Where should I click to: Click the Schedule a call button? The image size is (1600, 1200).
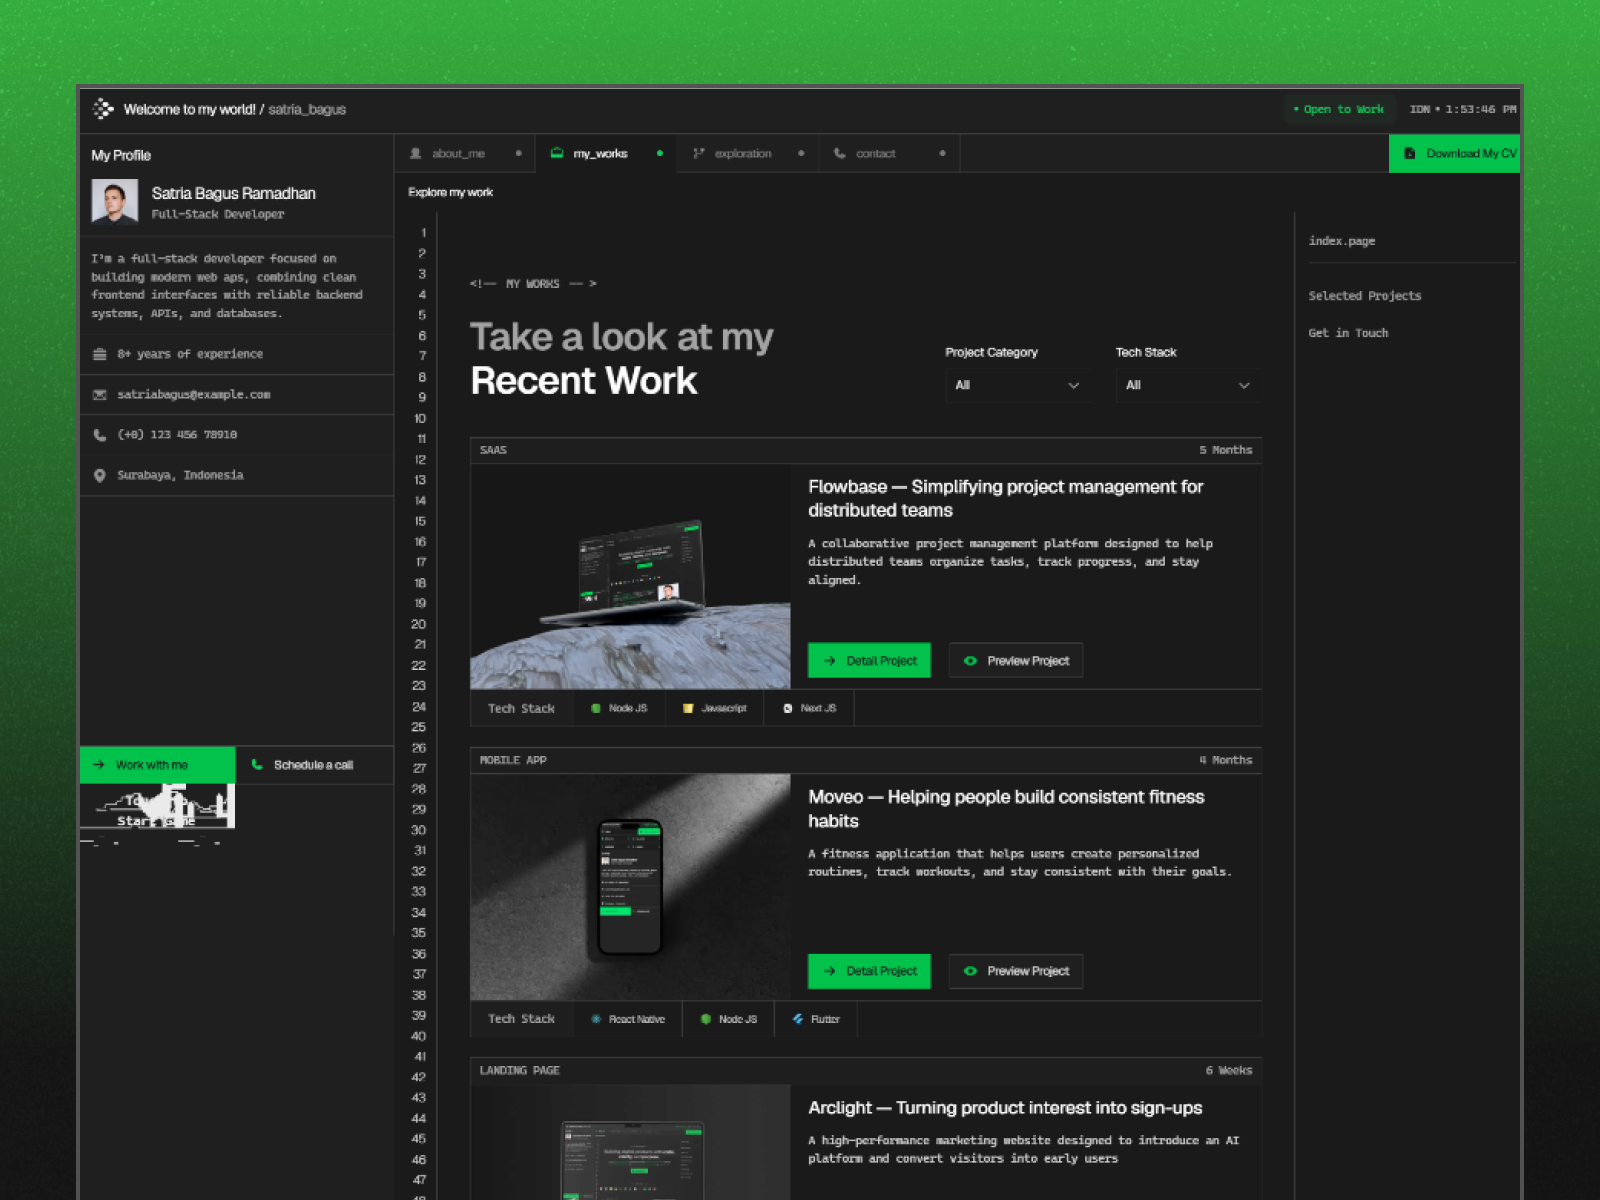(315, 765)
